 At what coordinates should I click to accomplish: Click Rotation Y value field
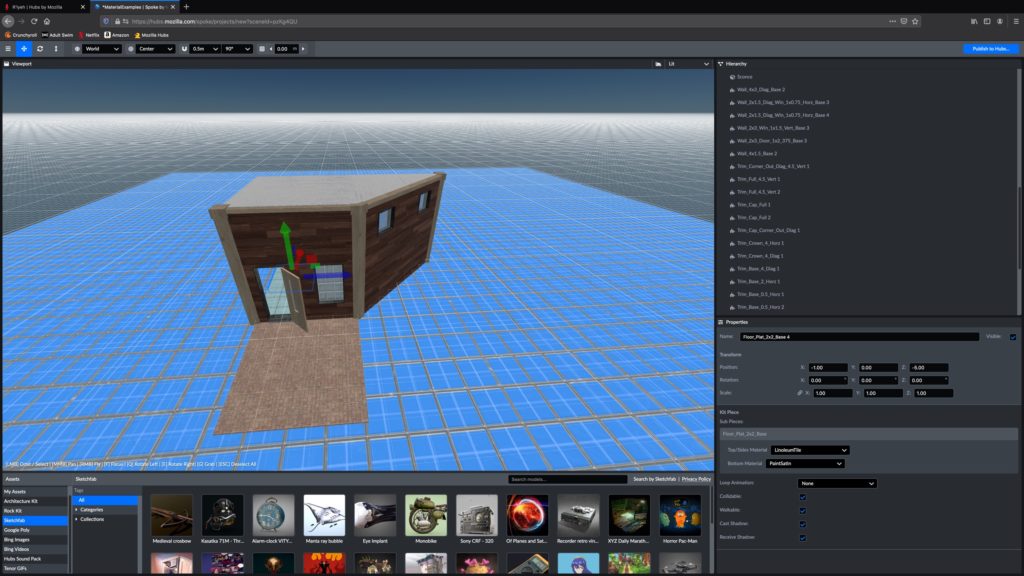point(878,380)
